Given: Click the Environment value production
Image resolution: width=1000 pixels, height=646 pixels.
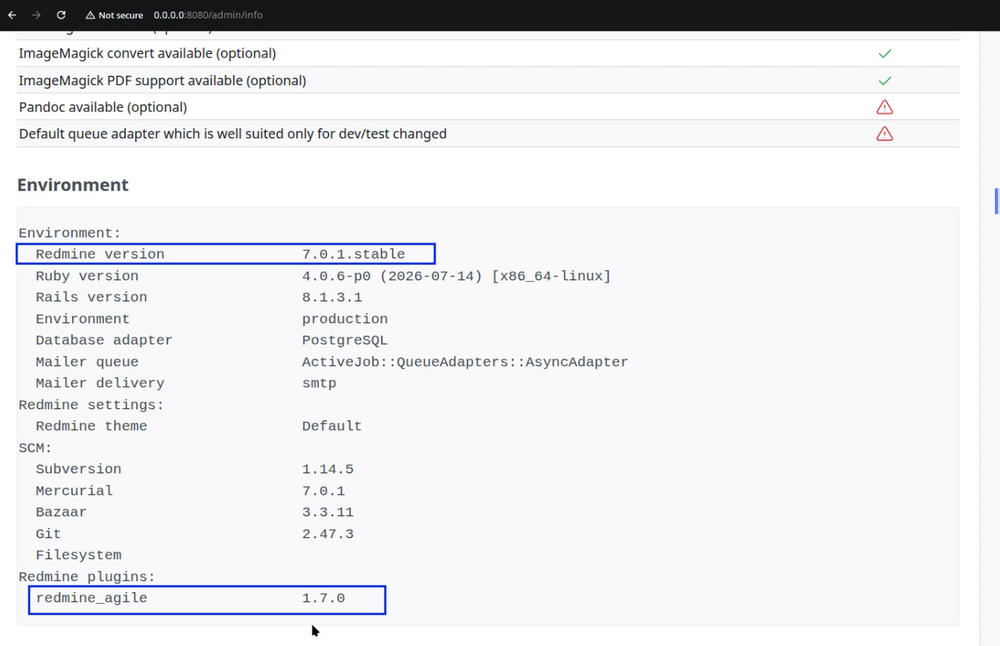Looking at the screenshot, I should point(345,319).
